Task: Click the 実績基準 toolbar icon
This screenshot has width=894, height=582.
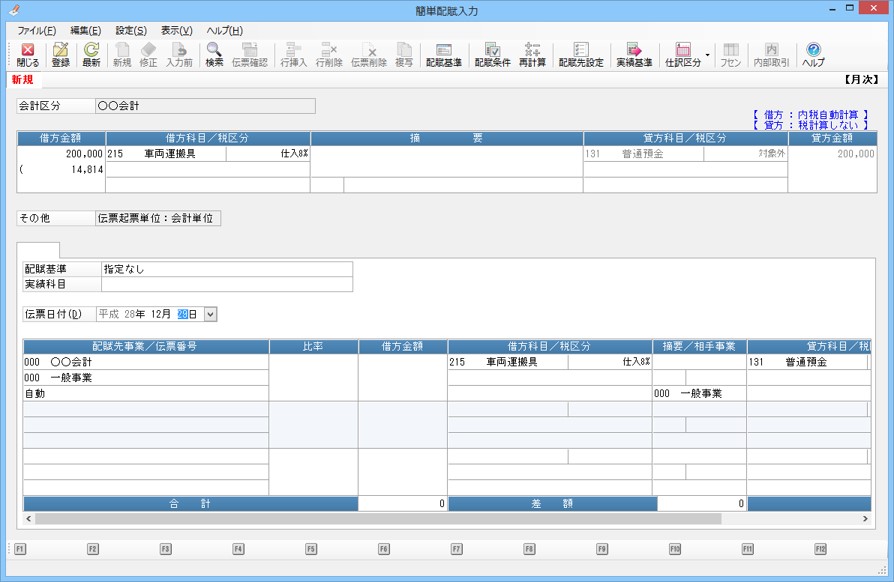Action: (x=633, y=54)
